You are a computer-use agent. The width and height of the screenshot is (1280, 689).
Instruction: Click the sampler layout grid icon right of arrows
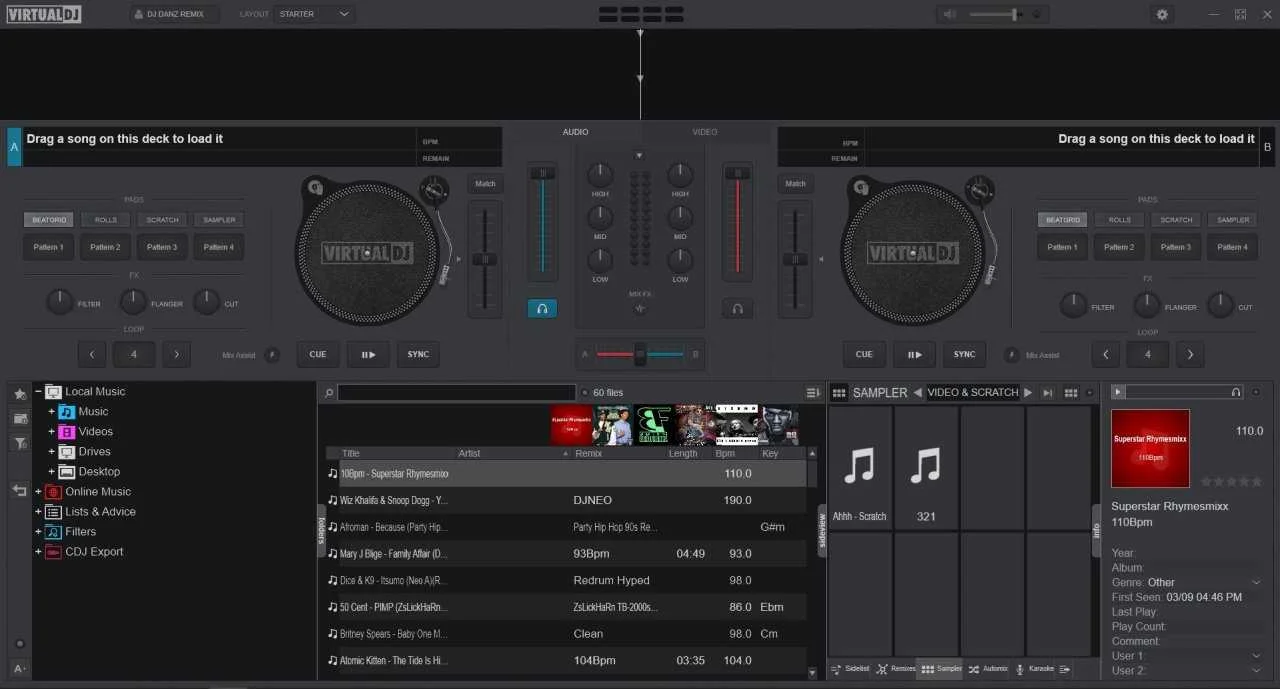(x=1071, y=393)
